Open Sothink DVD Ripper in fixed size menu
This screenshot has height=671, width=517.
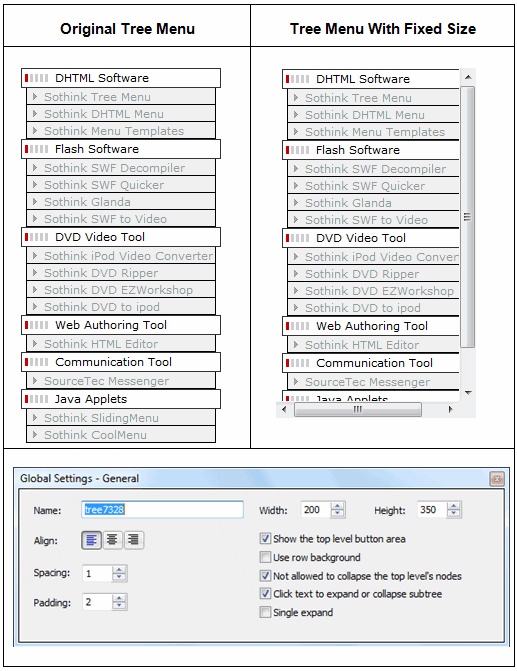[373, 274]
